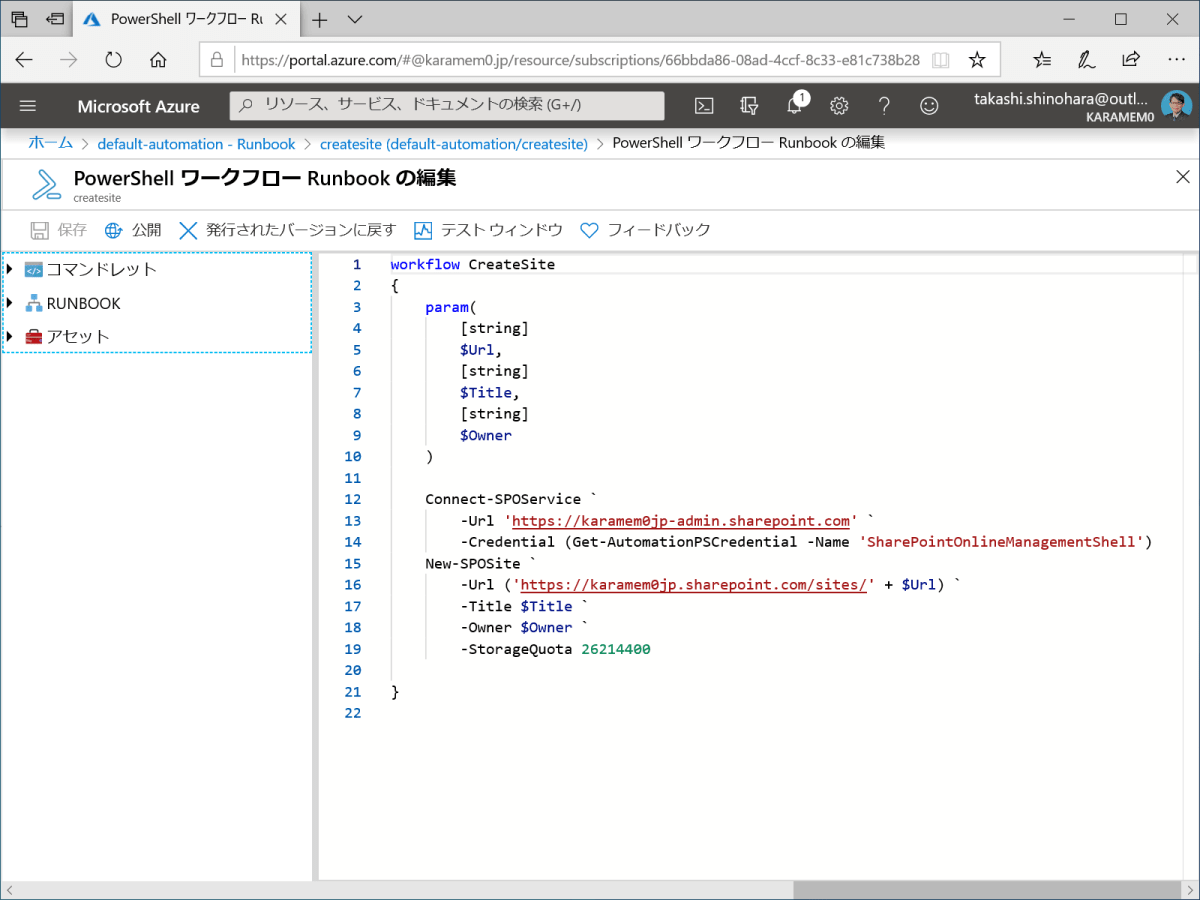This screenshot has height=900, width=1200.
Task: Go to the browser home page
Action: coord(158,60)
